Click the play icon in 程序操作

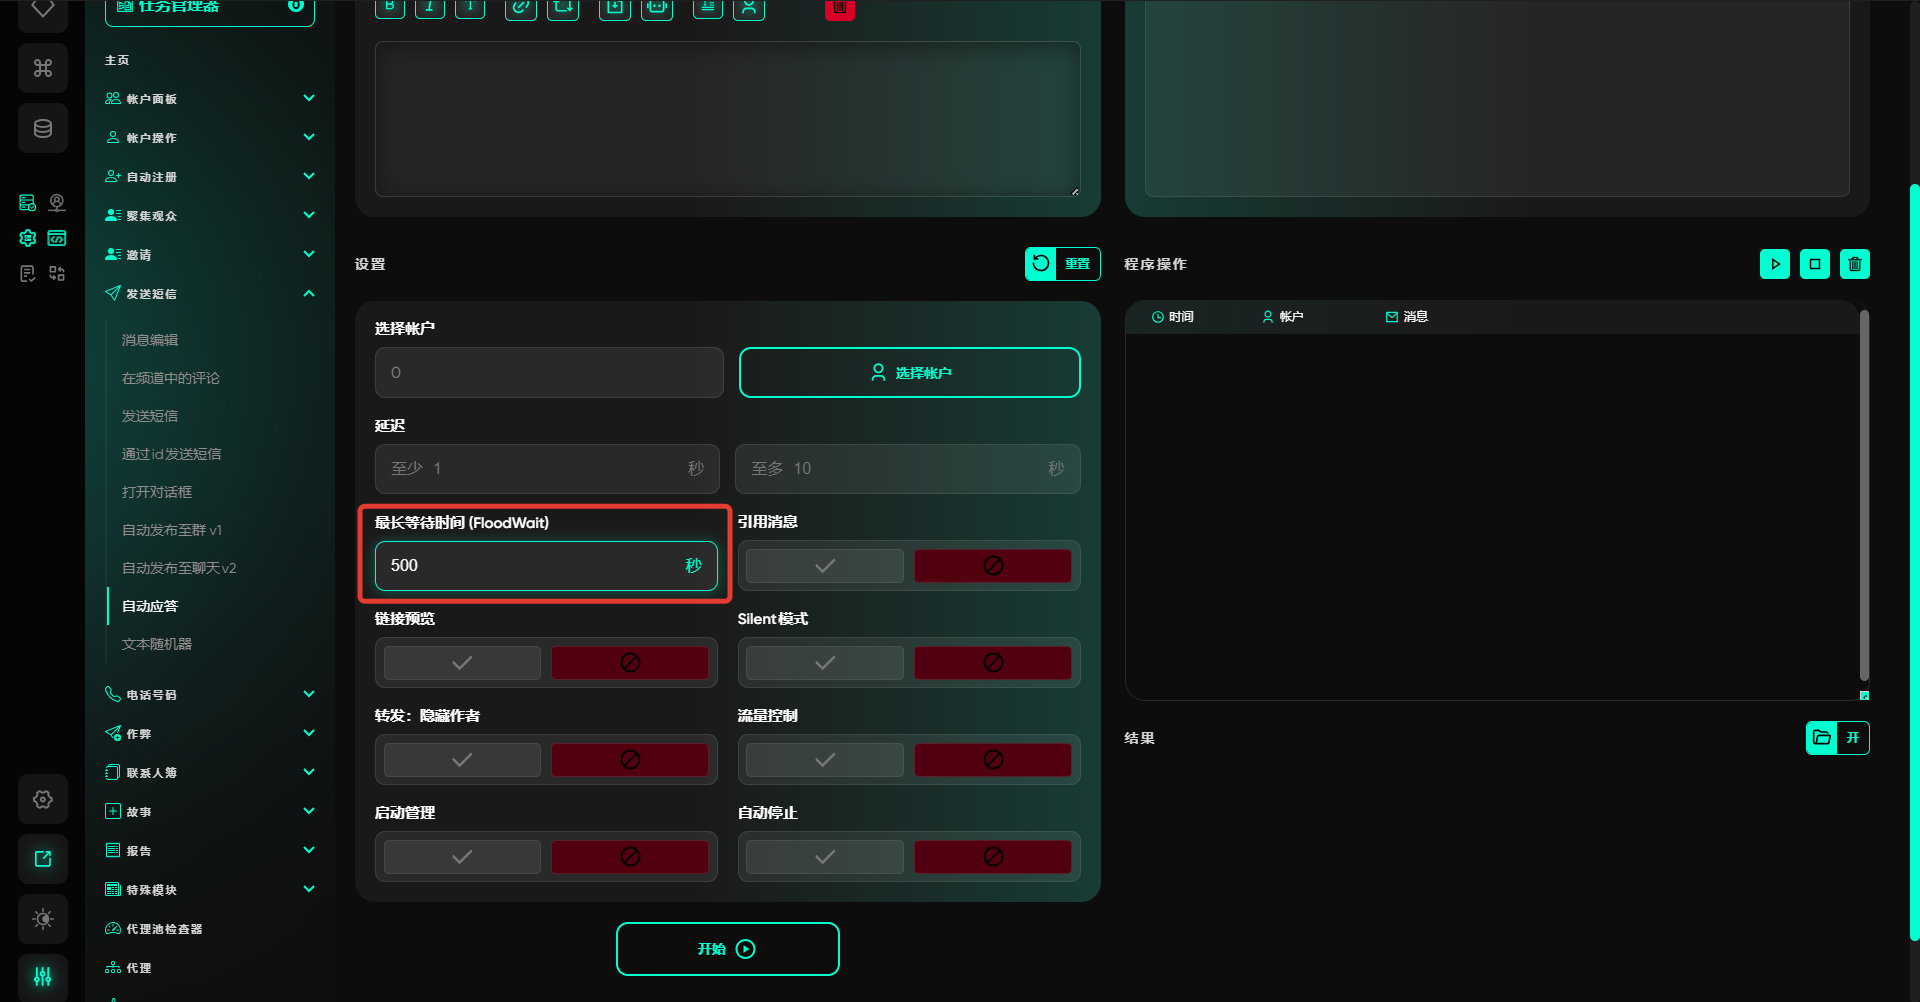point(1774,264)
